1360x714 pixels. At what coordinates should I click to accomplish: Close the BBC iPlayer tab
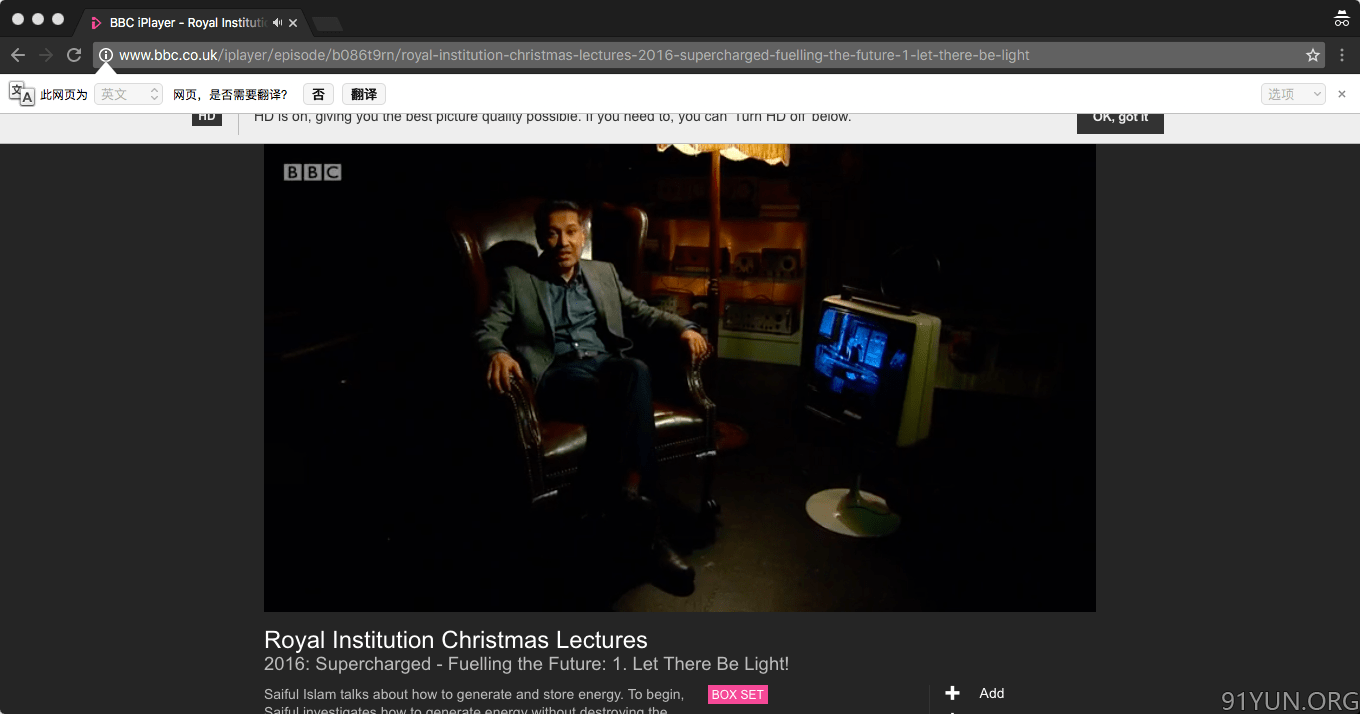point(293,22)
